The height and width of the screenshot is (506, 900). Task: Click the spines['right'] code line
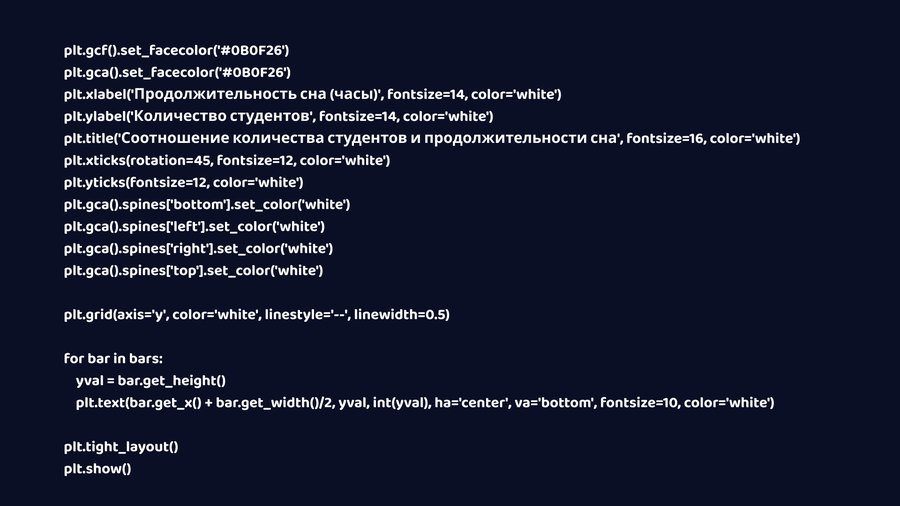(198, 248)
